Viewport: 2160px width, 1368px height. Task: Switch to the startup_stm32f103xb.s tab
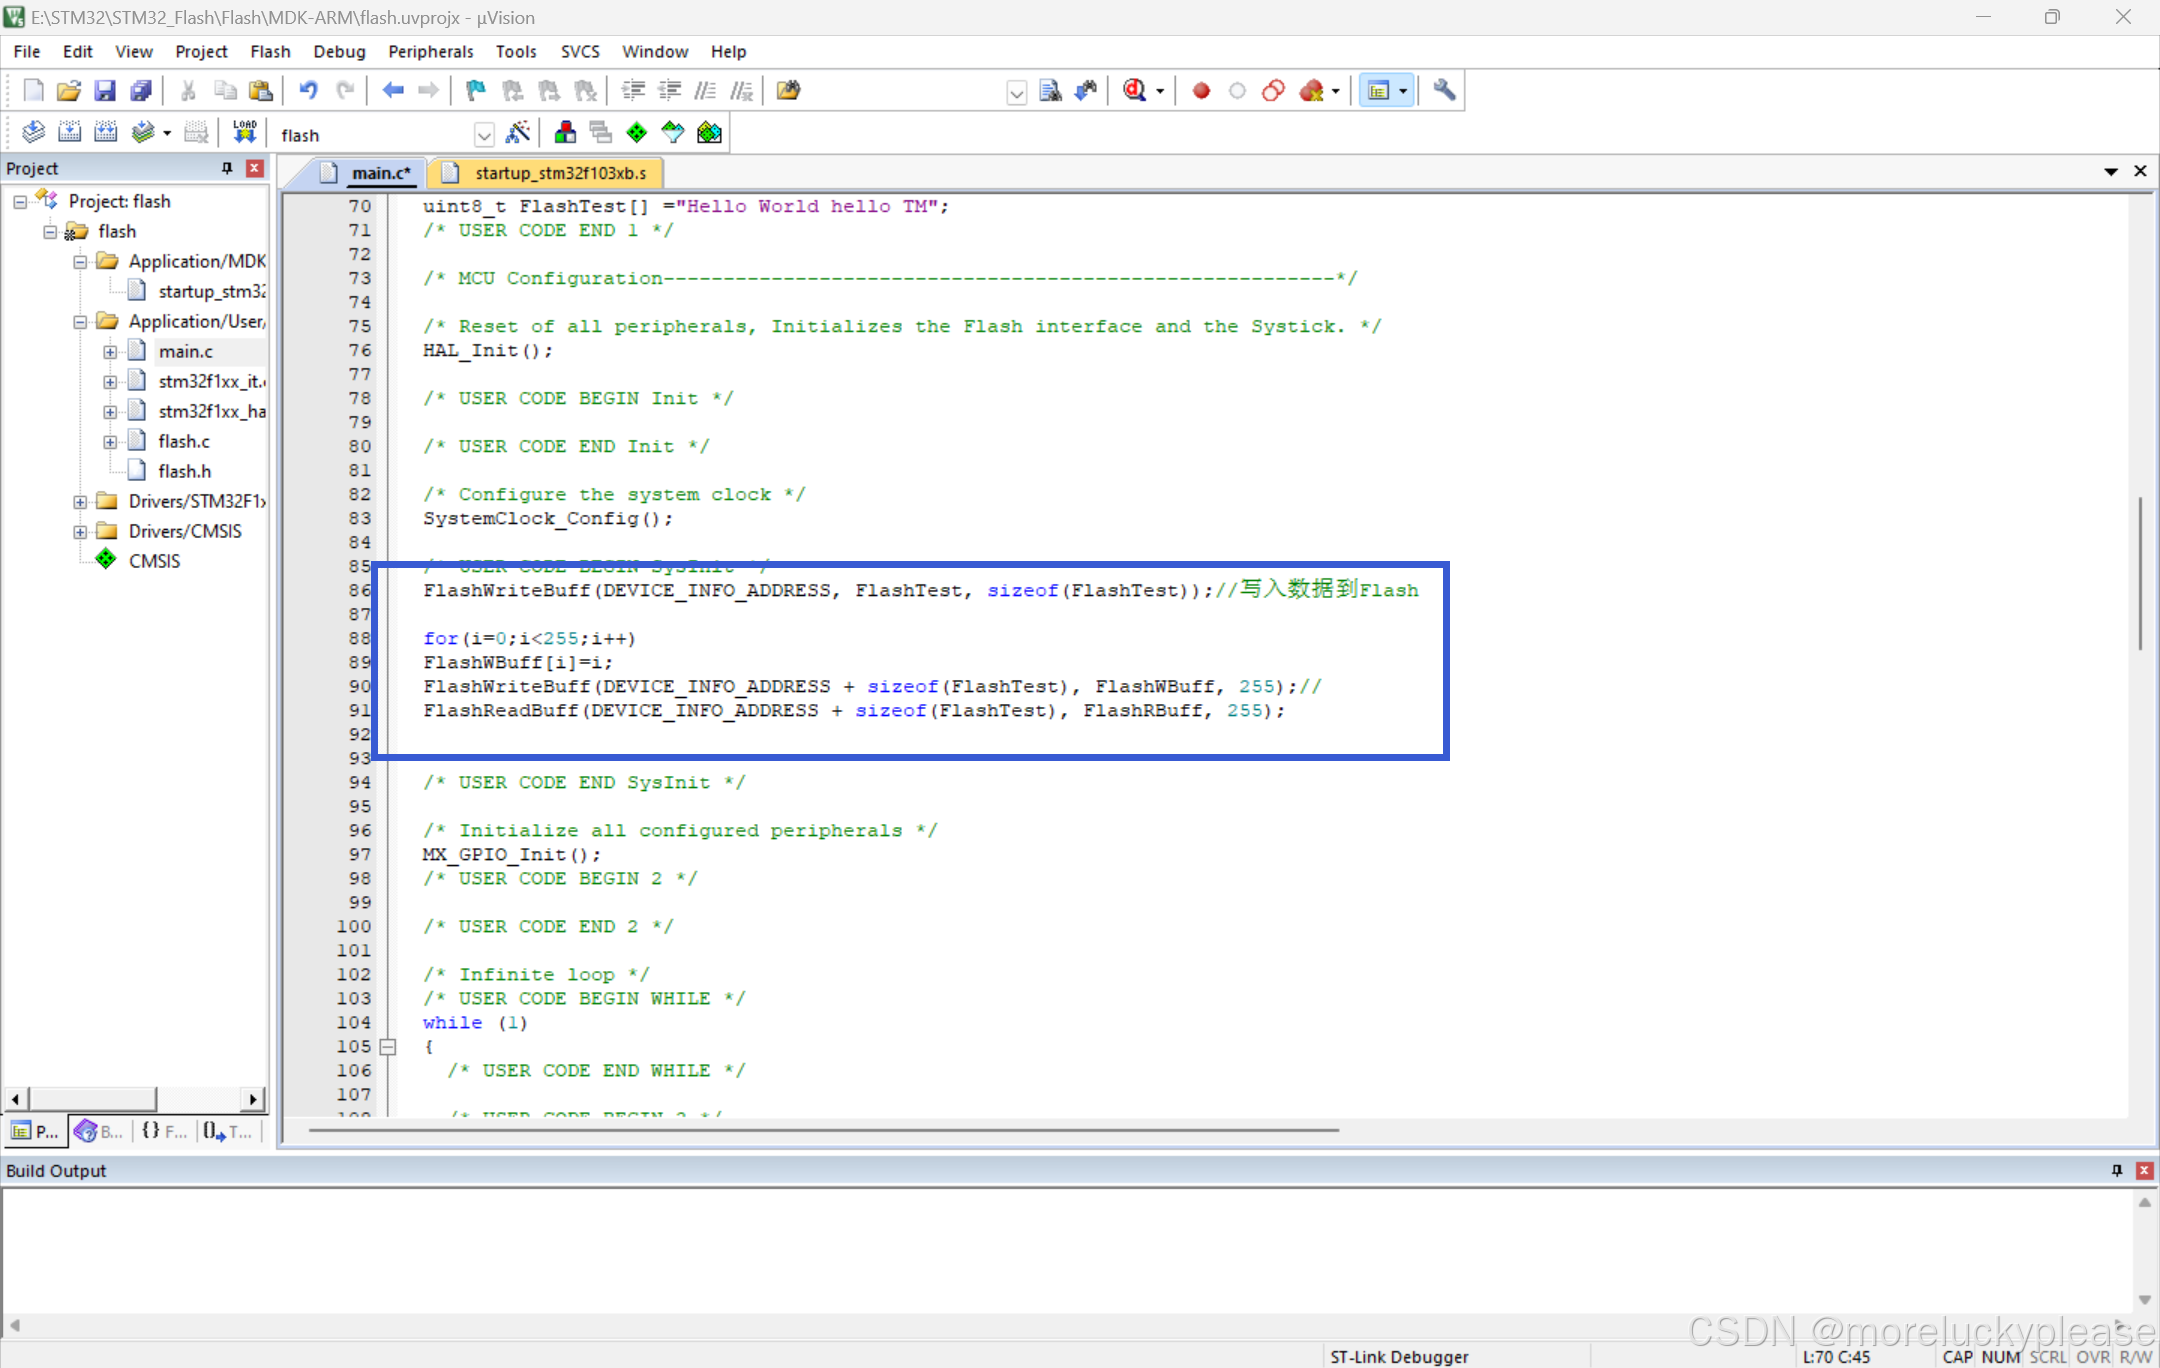[560, 173]
